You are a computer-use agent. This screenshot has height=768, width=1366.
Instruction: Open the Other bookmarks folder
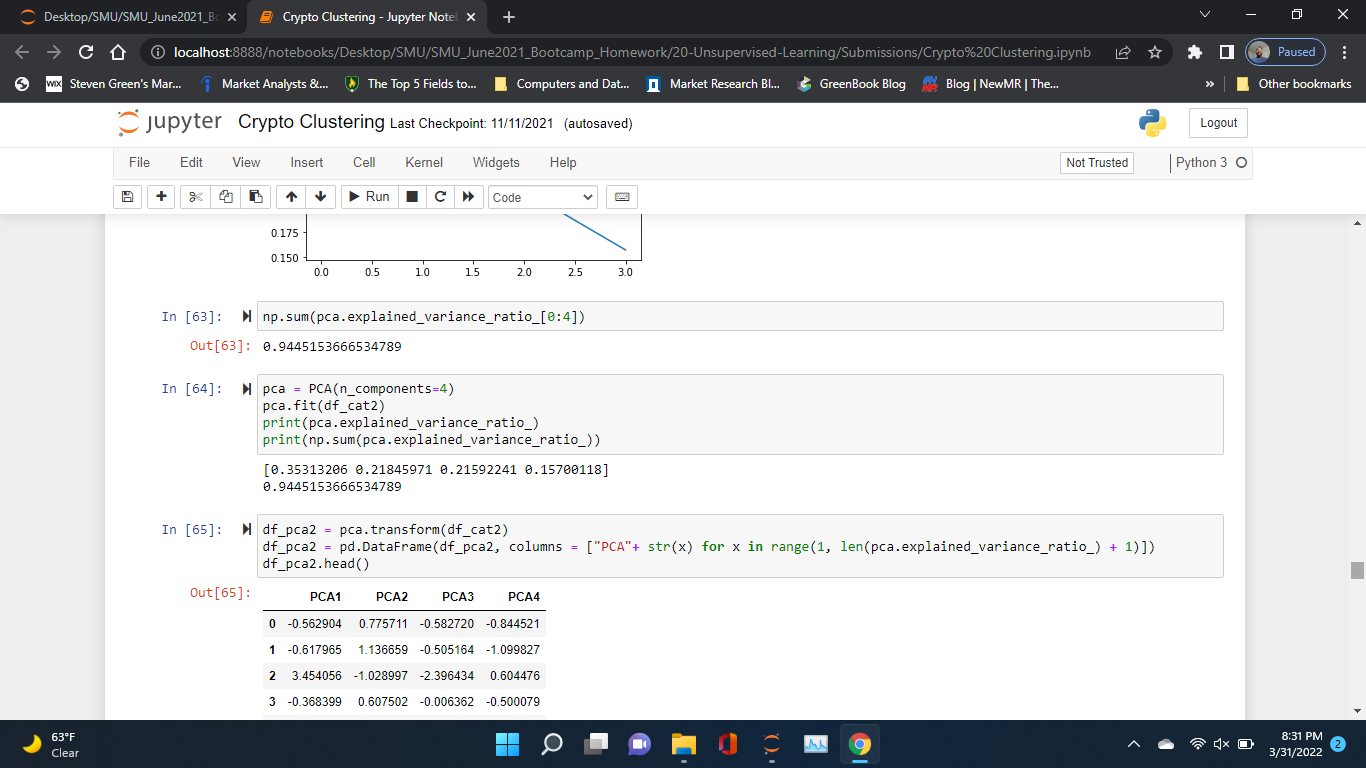(1295, 84)
